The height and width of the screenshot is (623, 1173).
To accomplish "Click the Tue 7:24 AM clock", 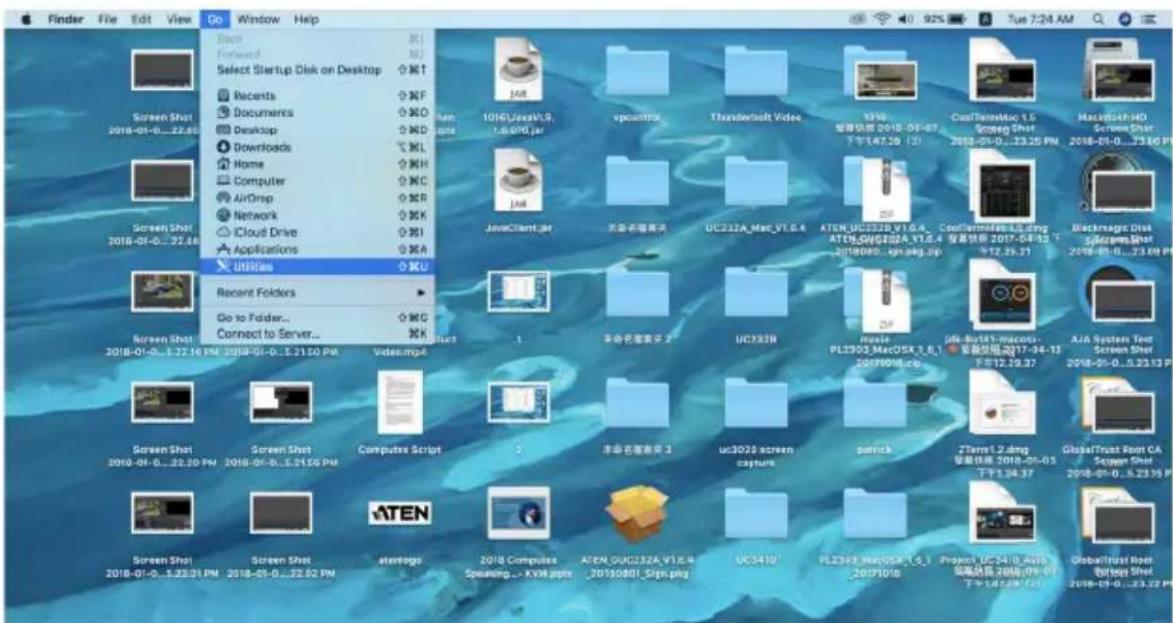I will point(1040,19).
